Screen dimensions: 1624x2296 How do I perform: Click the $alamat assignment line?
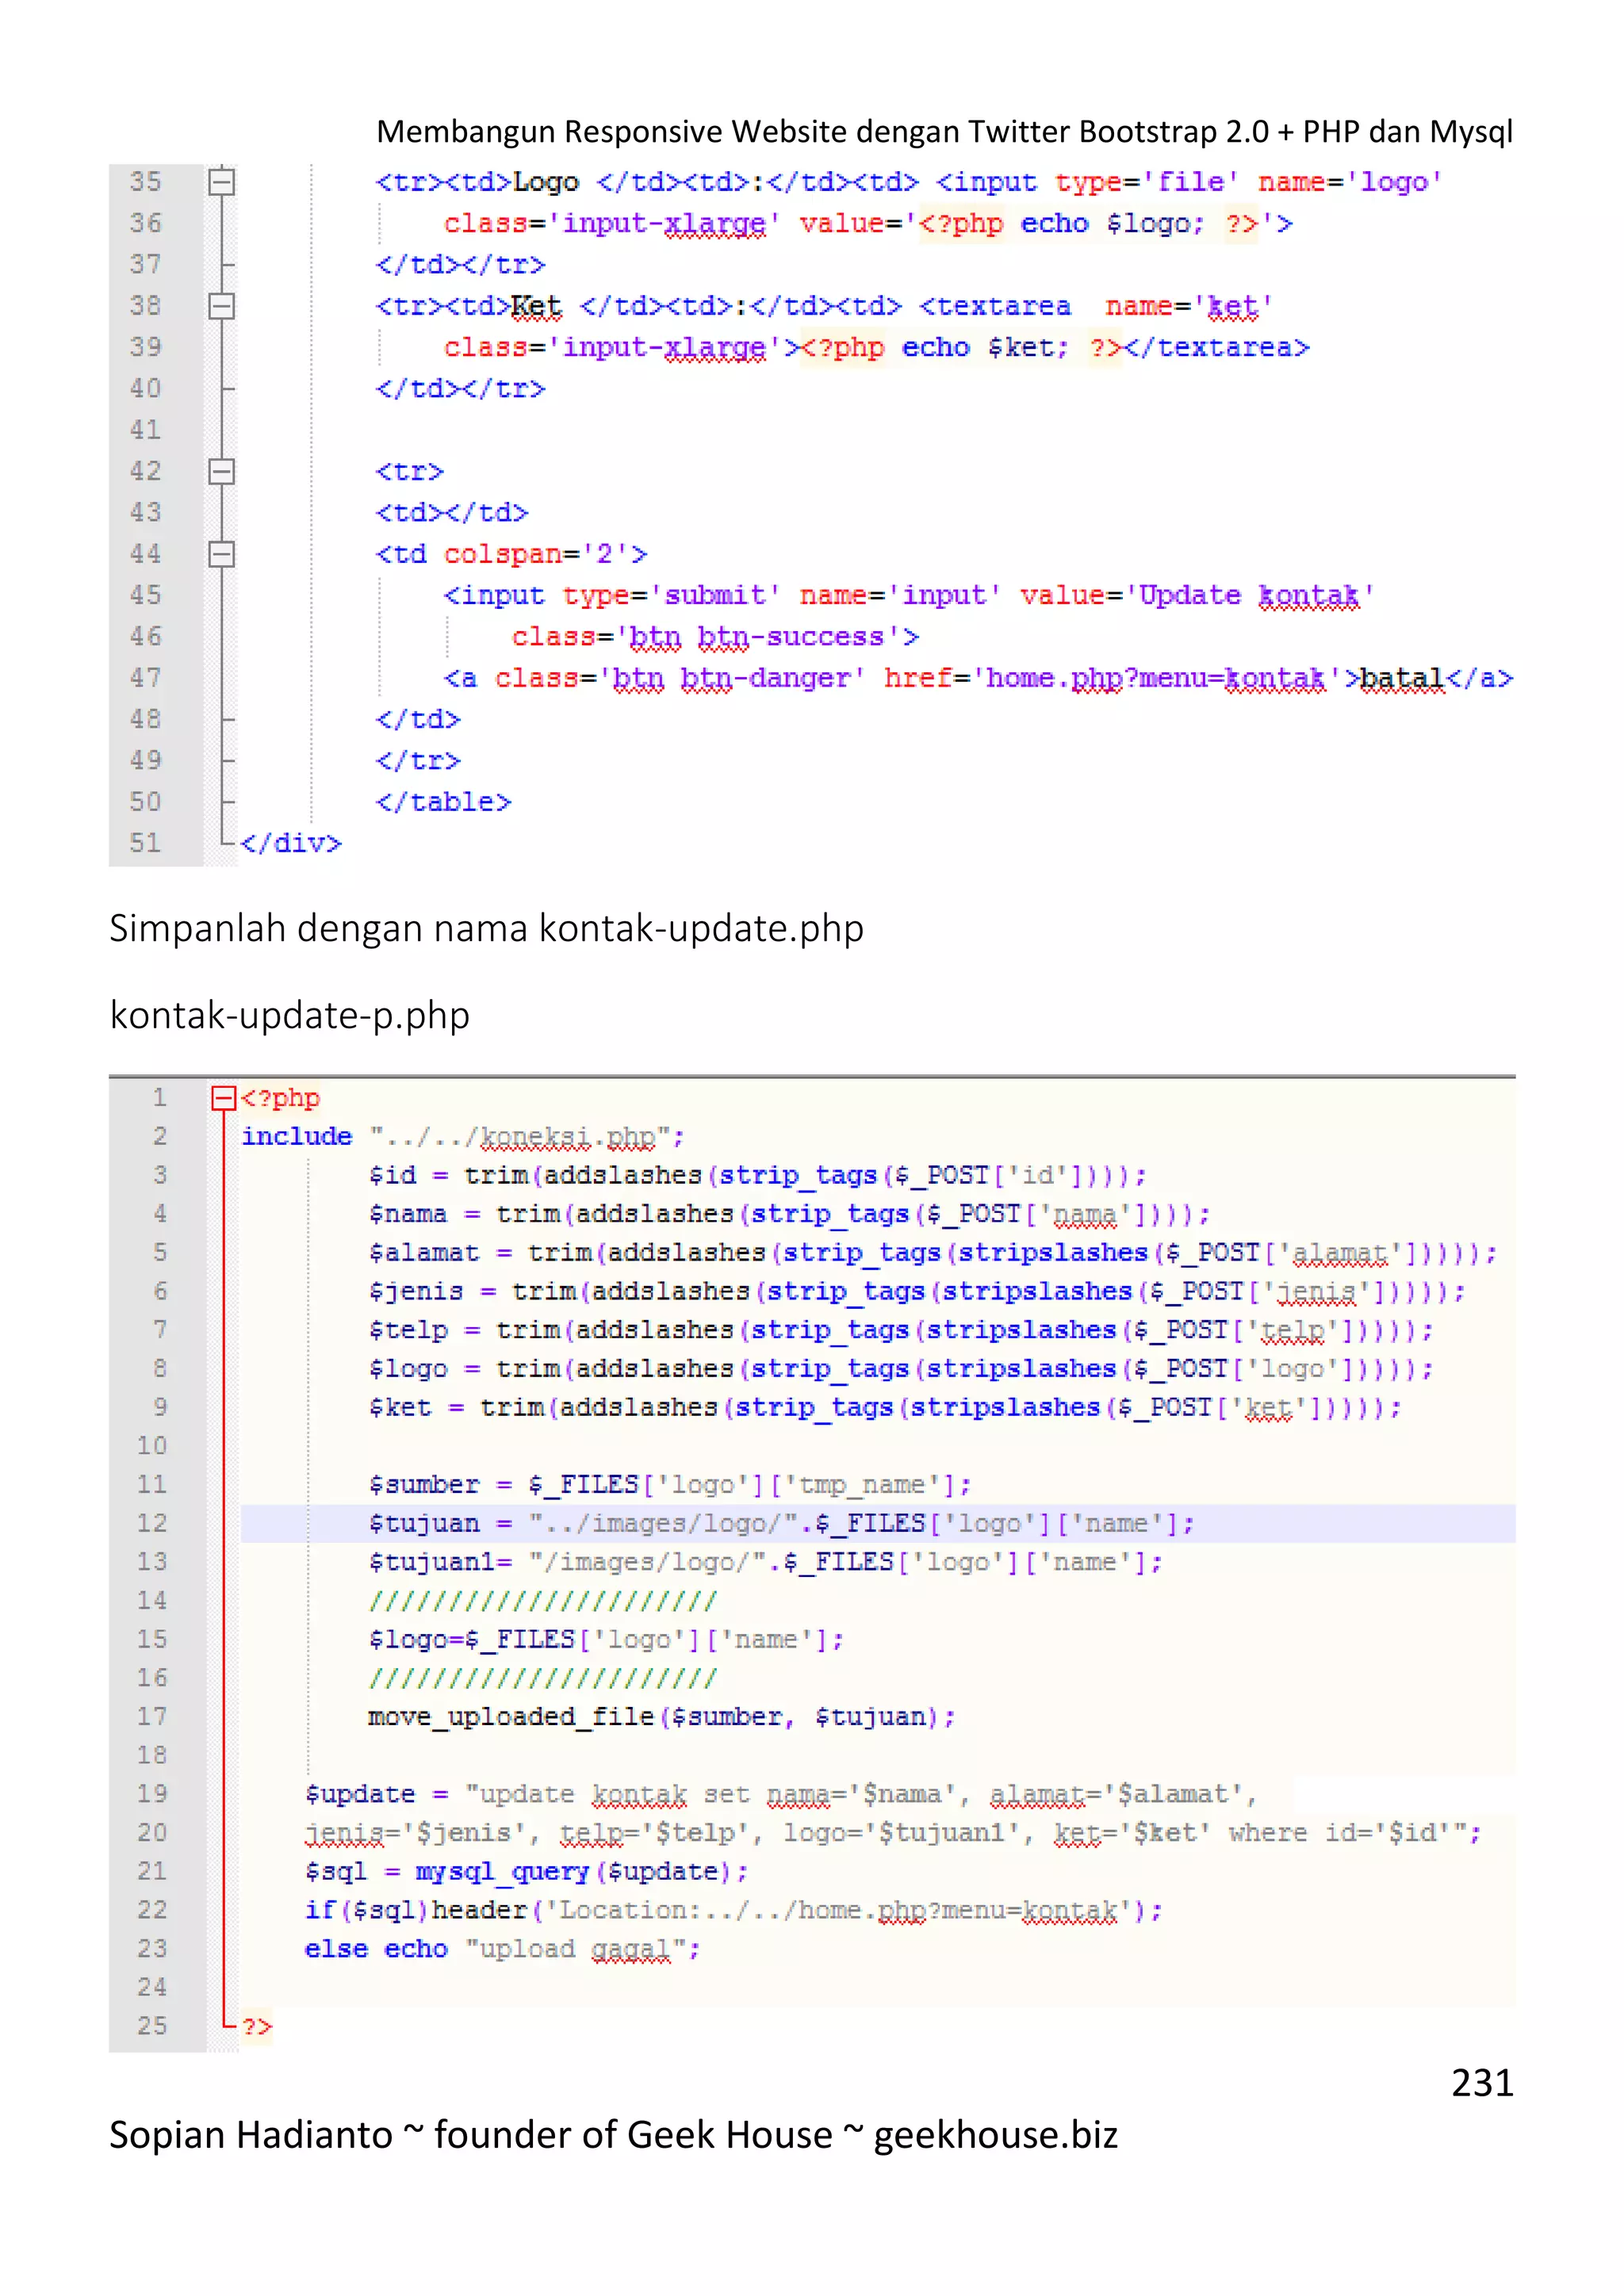[x=932, y=1253]
